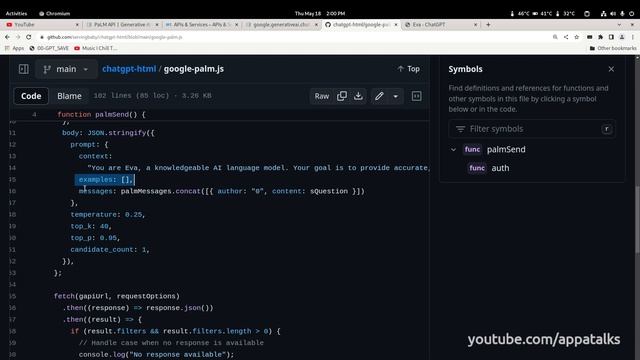Open the Music bookmark
This screenshot has width=640, height=360.
click(x=96, y=48)
